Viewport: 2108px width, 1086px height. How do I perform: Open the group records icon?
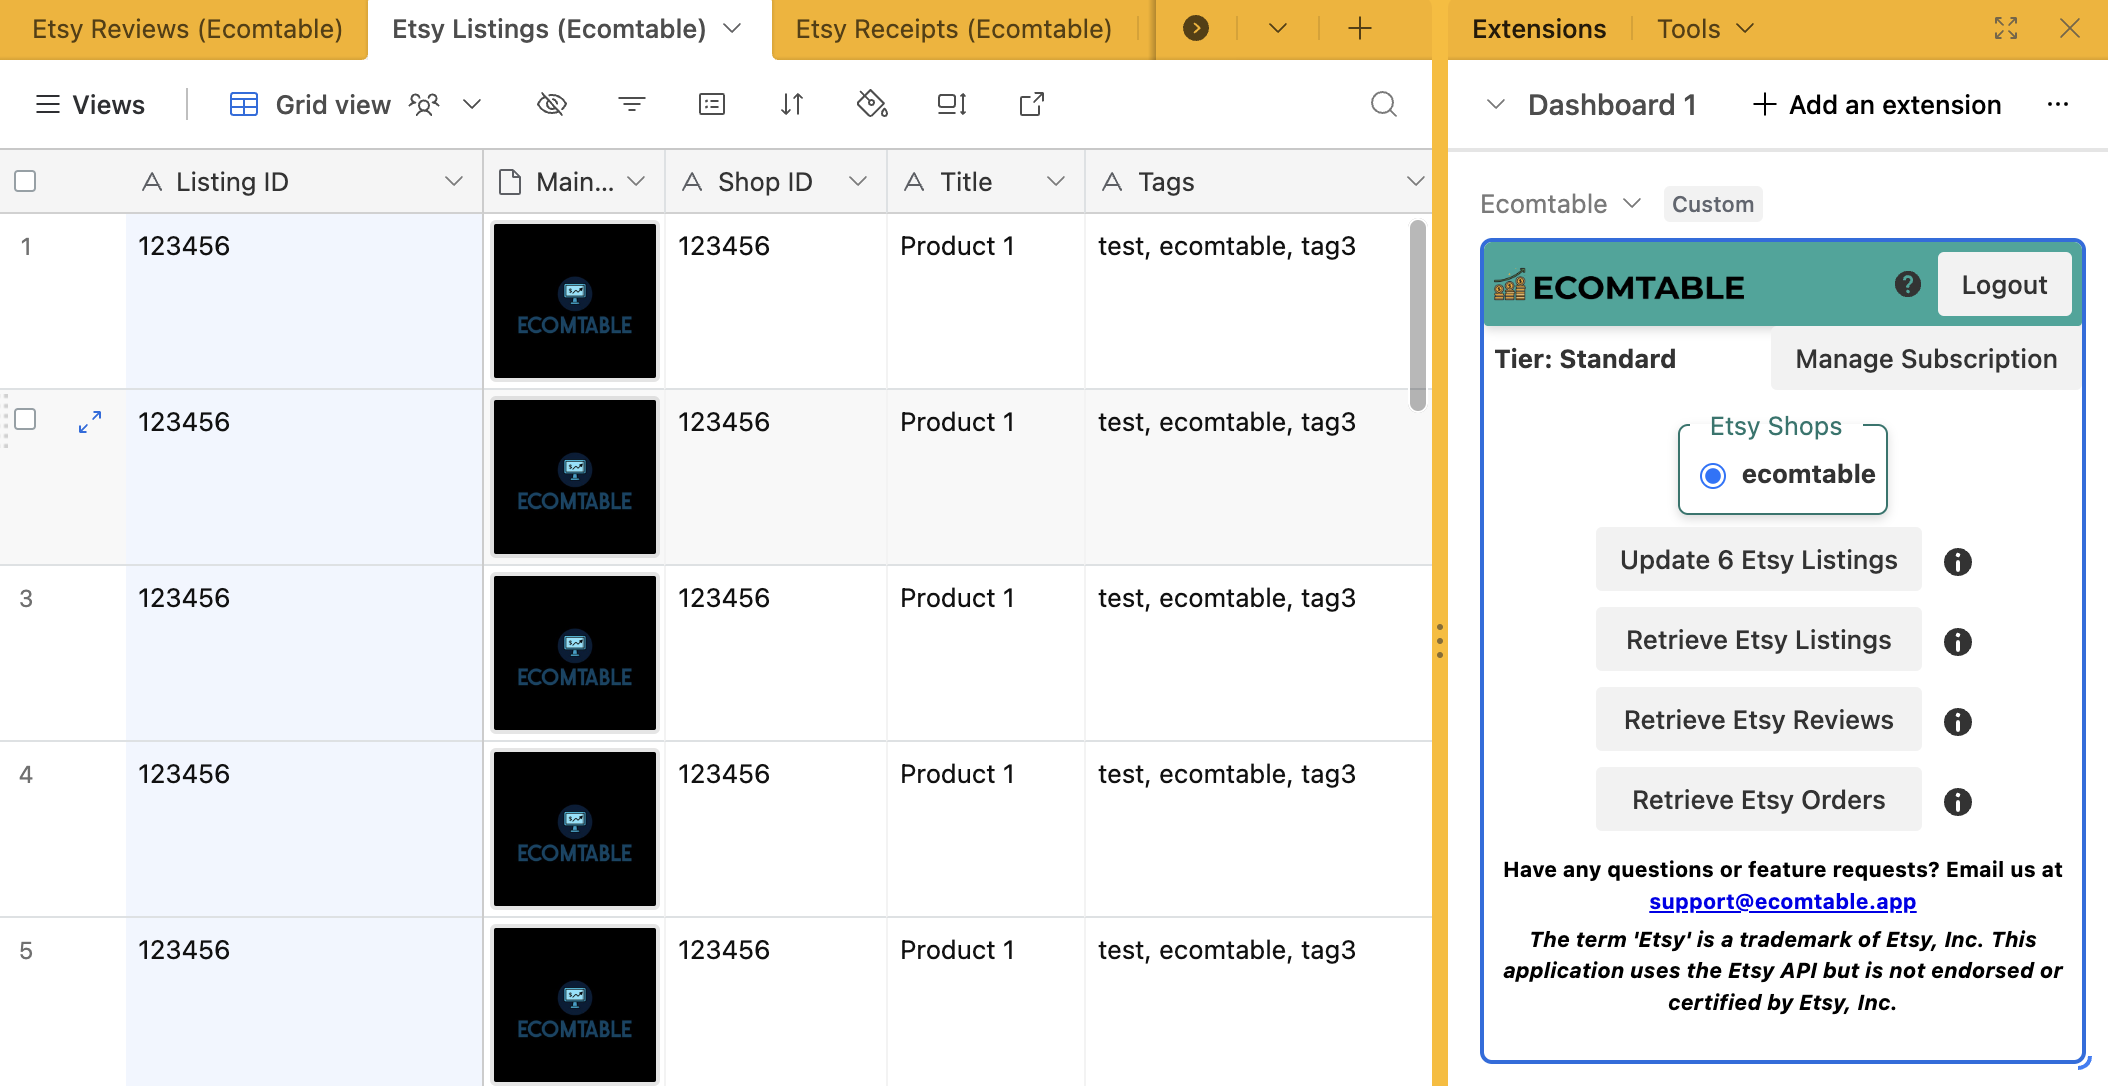pos(712,104)
